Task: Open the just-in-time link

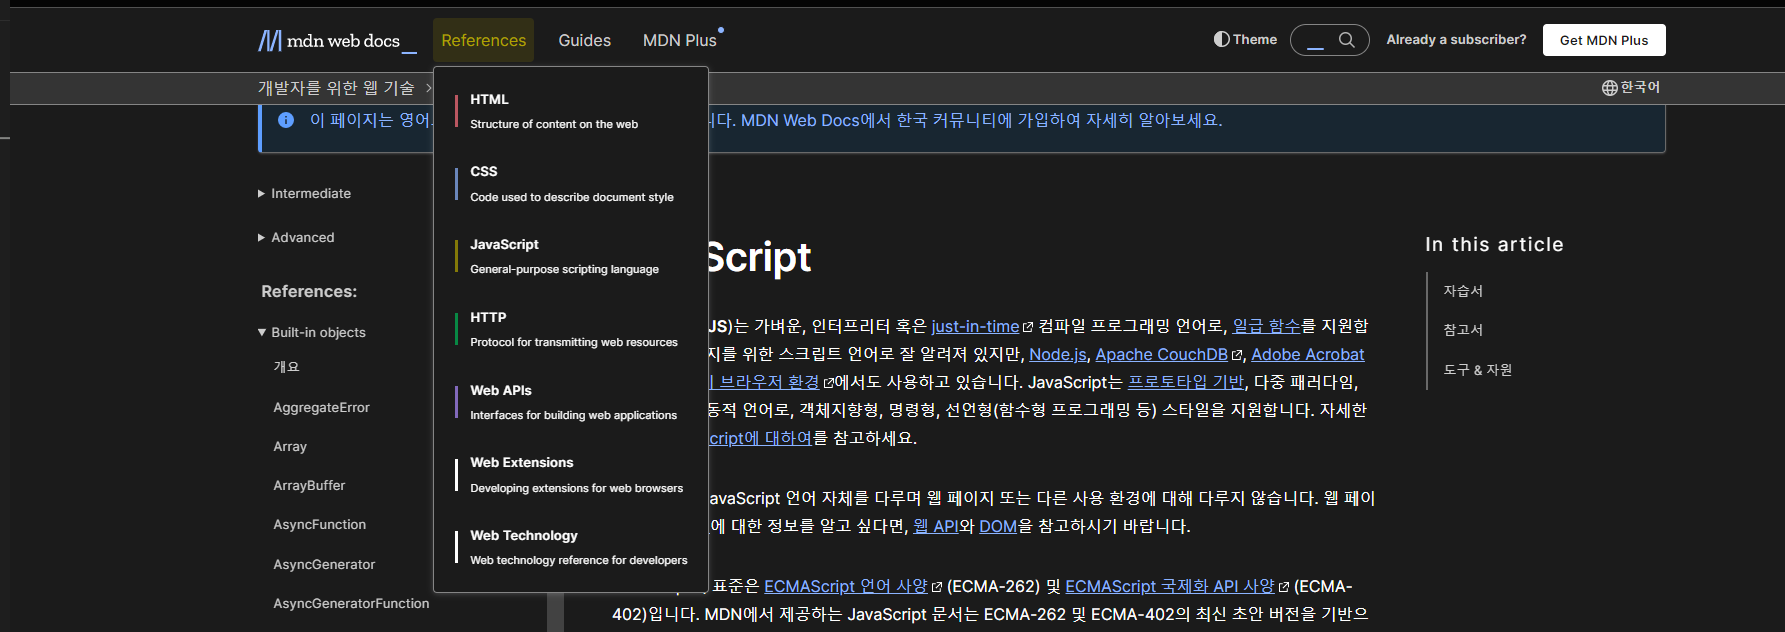Action: pyautogui.click(x=975, y=327)
